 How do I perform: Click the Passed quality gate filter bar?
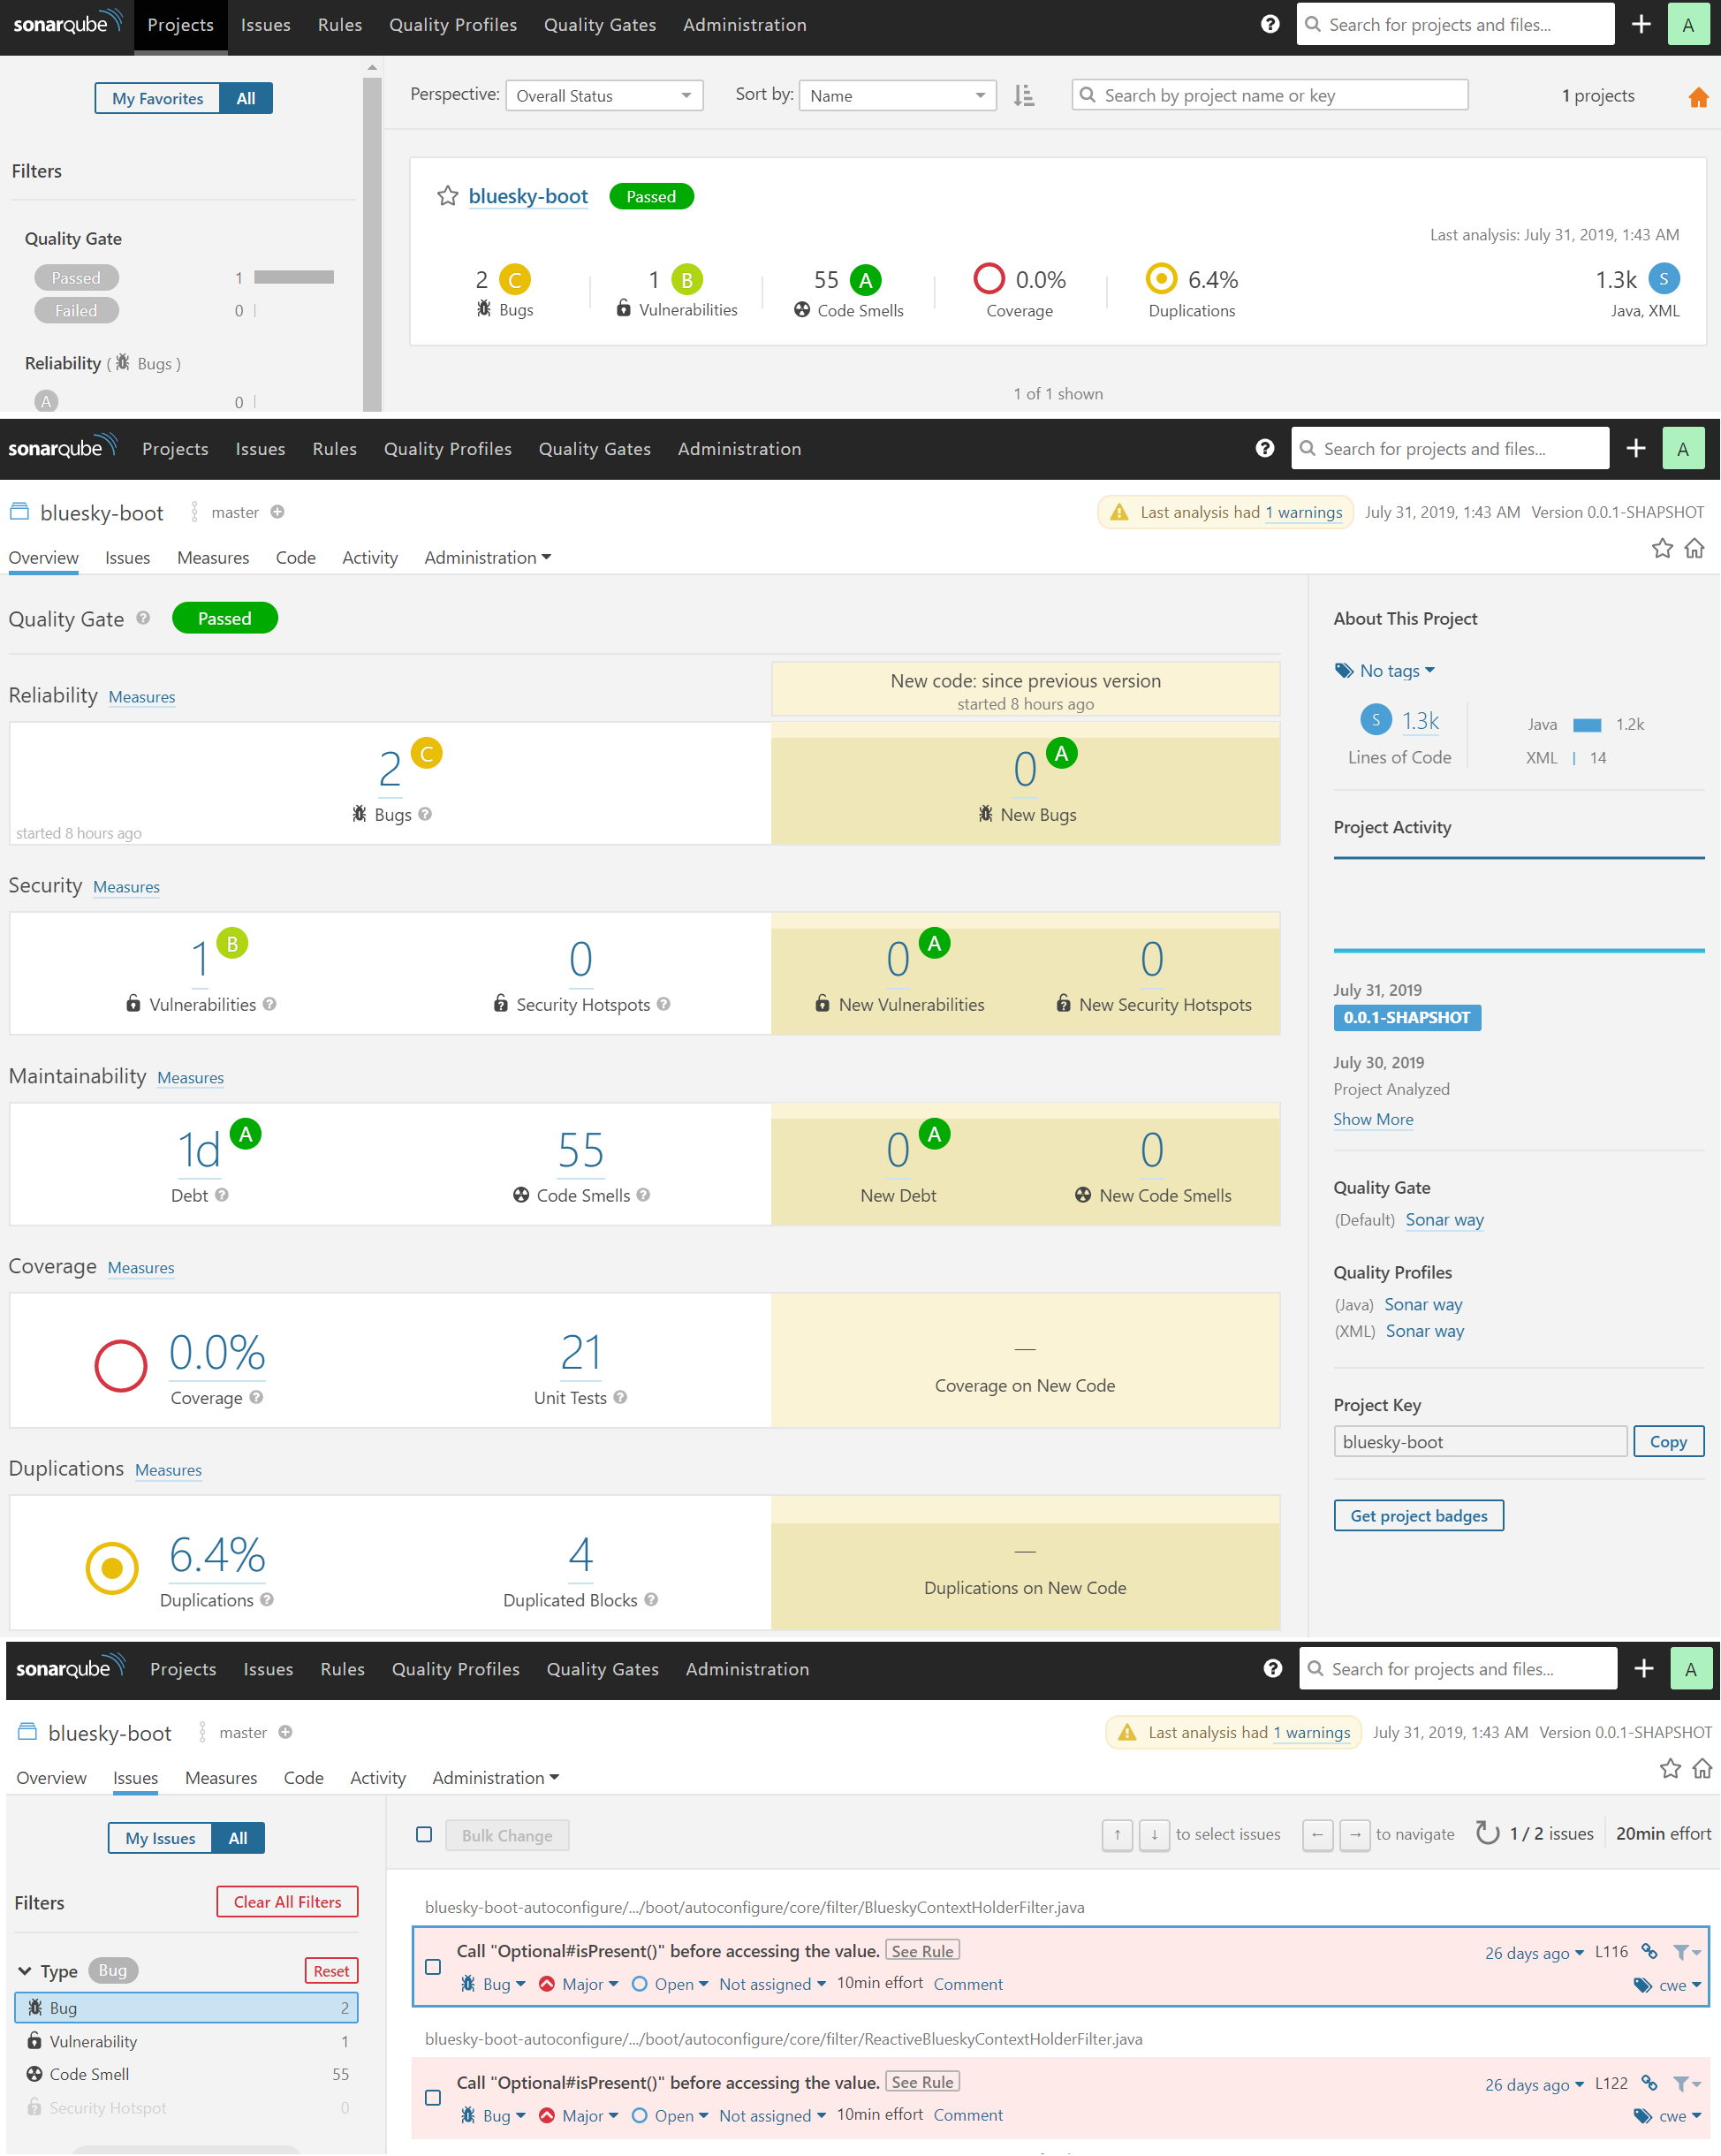pyautogui.click(x=293, y=277)
